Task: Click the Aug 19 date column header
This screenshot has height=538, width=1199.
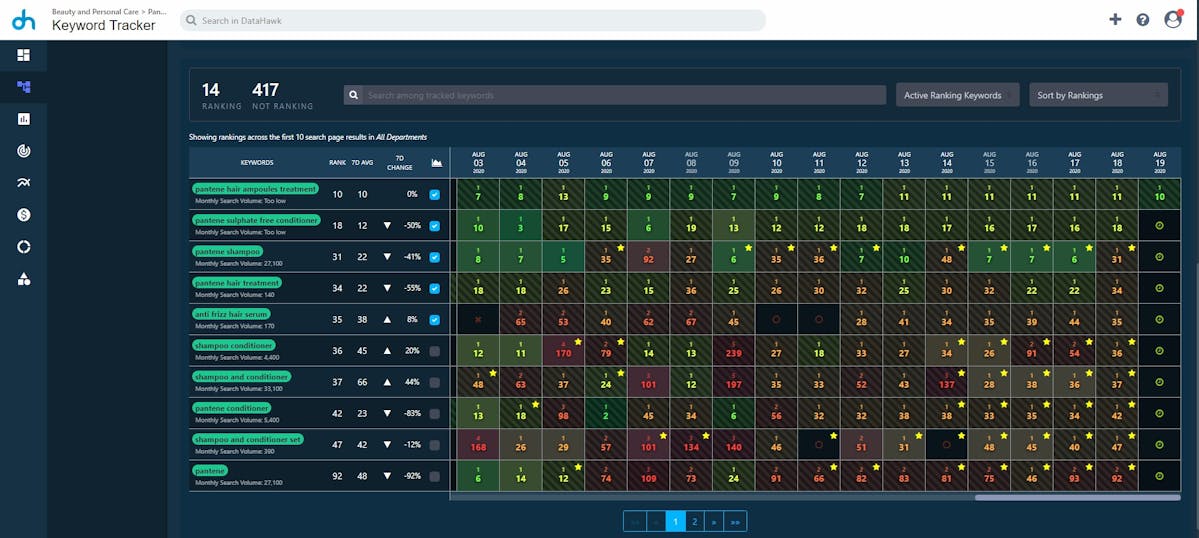Action: pos(1159,163)
